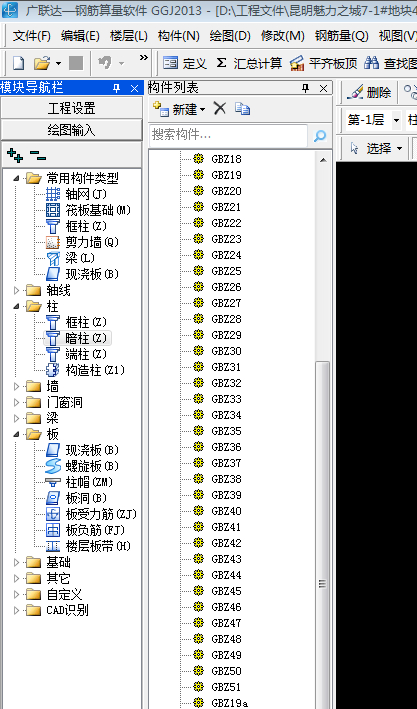Viewport: 417px width, 709px height.
Task: Click 平齐板顶 tool
Action: point(323,63)
